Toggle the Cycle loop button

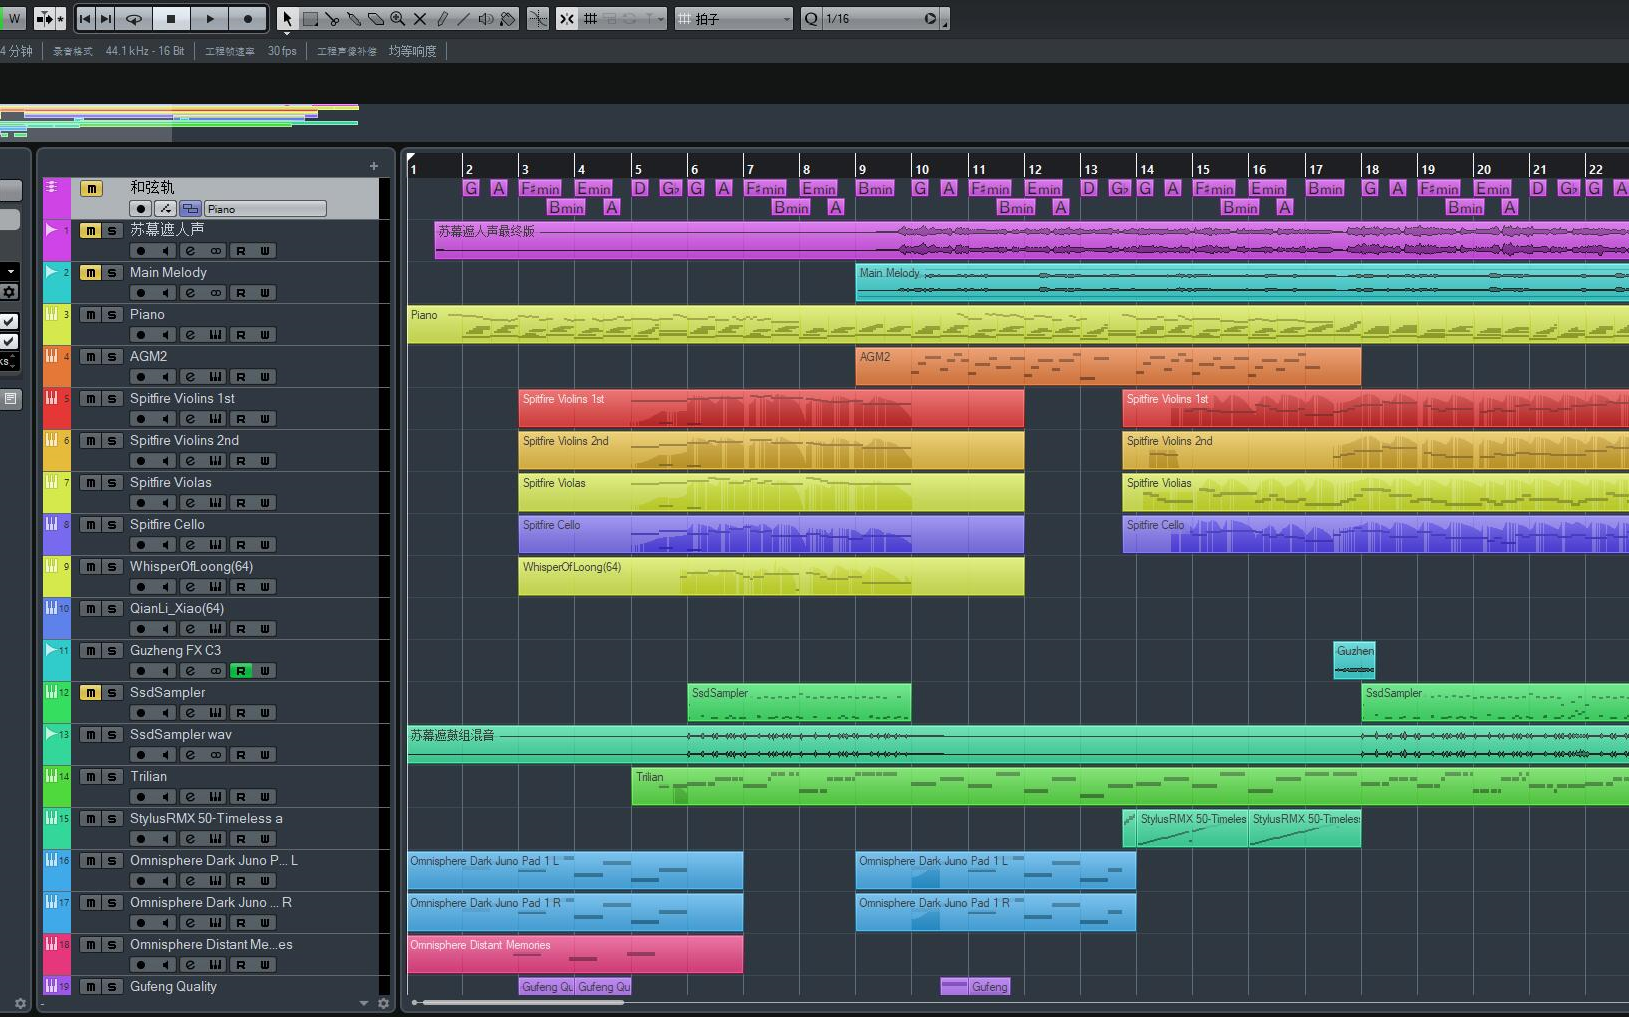pos(134,18)
